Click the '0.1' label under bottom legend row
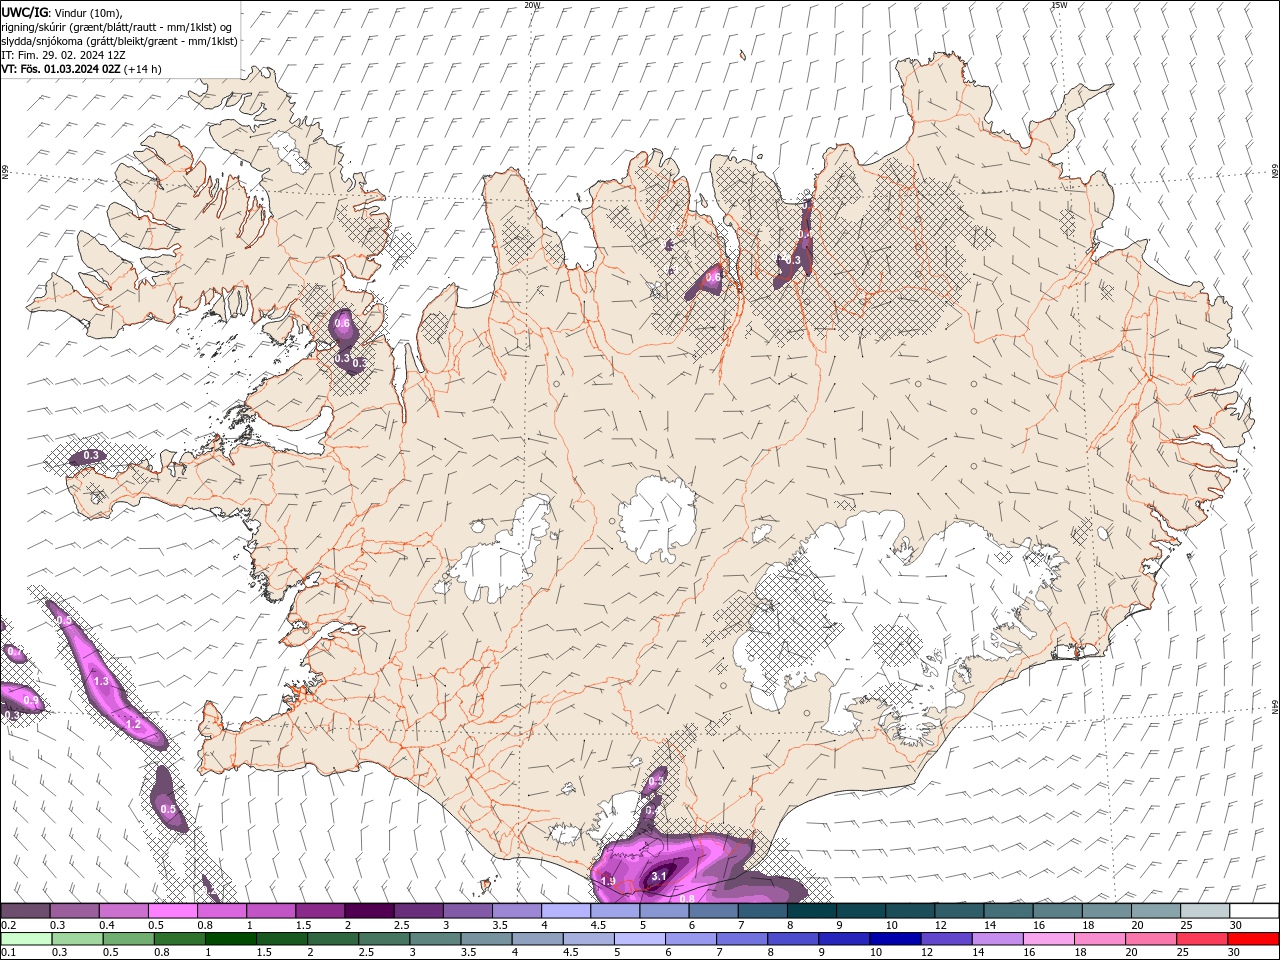The width and height of the screenshot is (1280, 960). [8, 953]
